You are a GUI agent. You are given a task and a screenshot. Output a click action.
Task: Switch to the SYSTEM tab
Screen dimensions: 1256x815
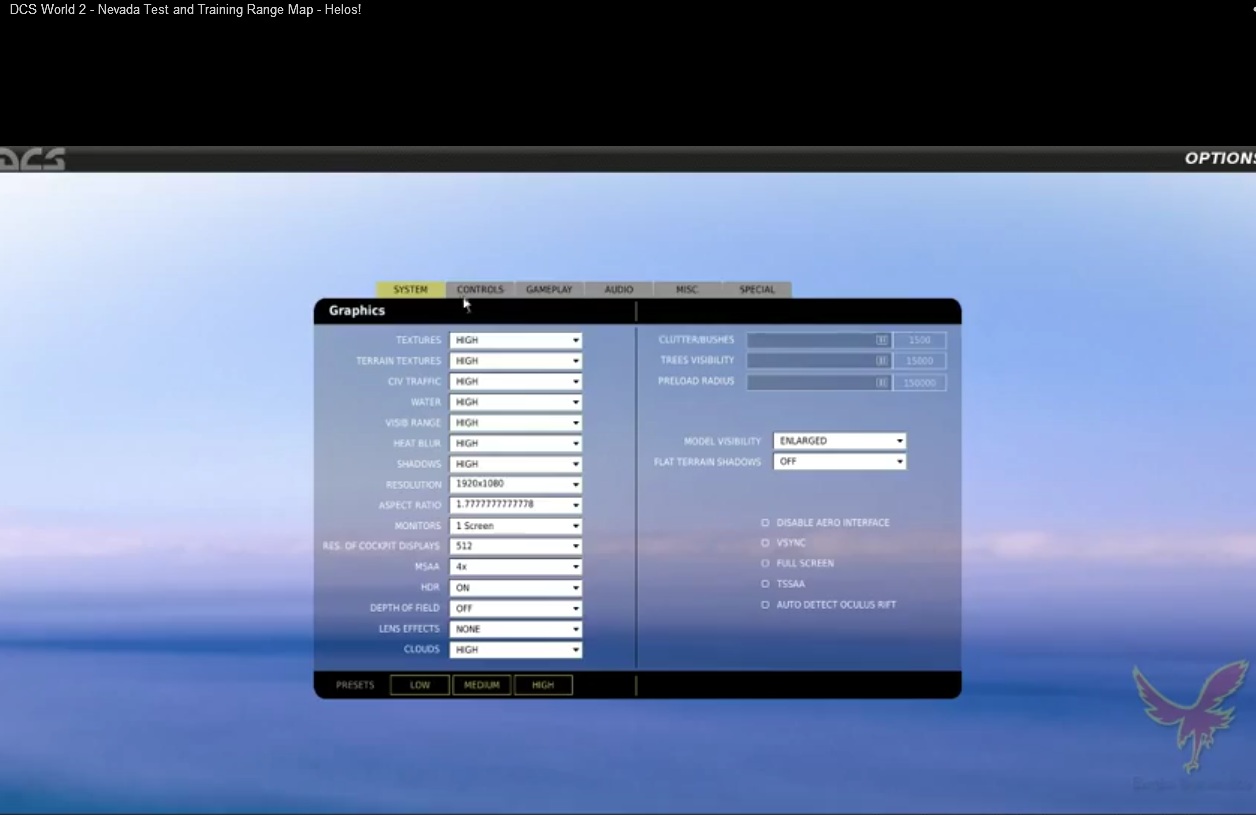(x=410, y=290)
